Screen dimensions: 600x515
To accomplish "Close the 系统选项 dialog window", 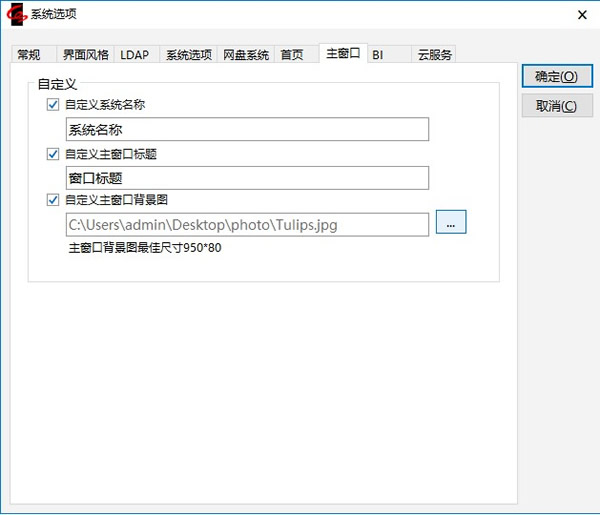I will point(582,14).
